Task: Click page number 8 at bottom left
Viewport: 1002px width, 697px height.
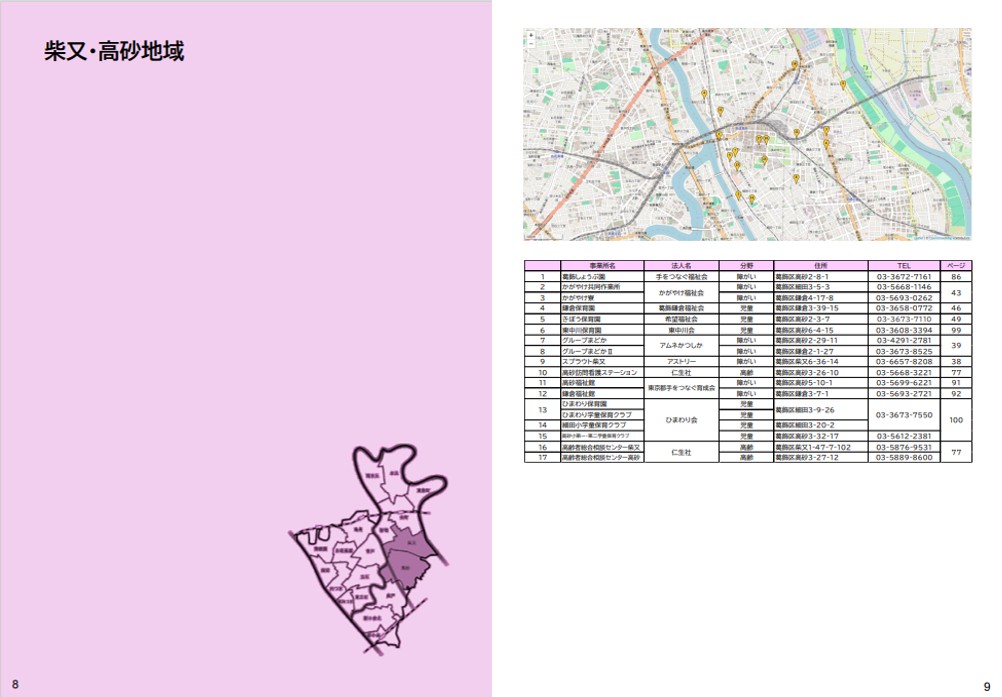Action: [15, 684]
